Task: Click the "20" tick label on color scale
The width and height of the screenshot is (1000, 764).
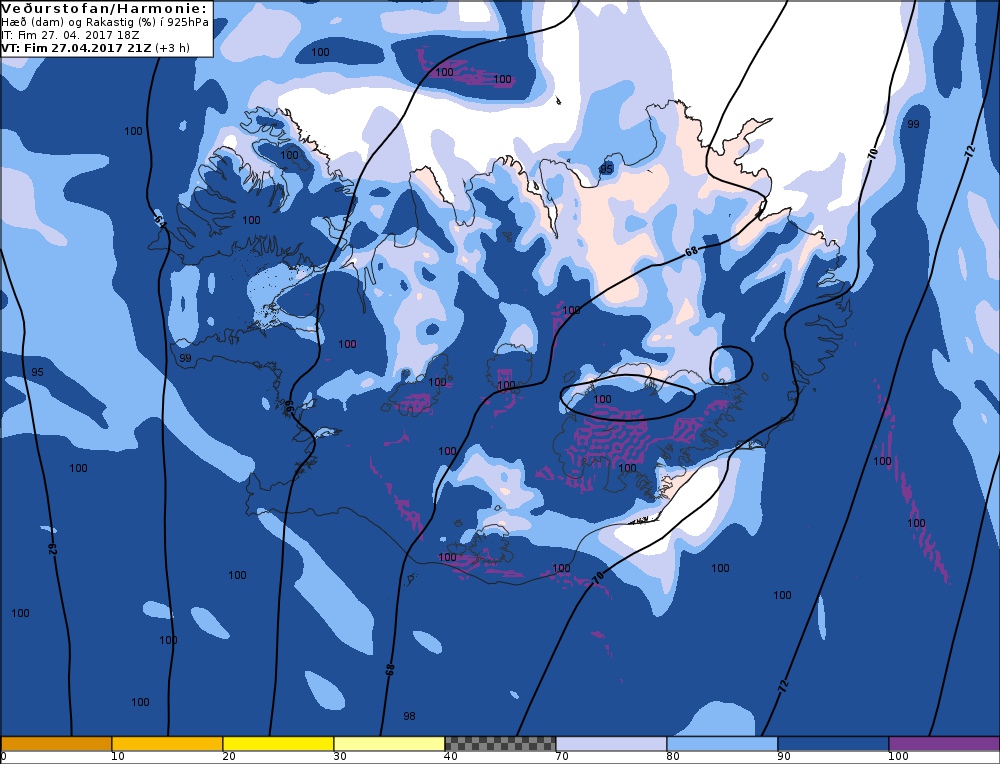Action: pyautogui.click(x=229, y=756)
